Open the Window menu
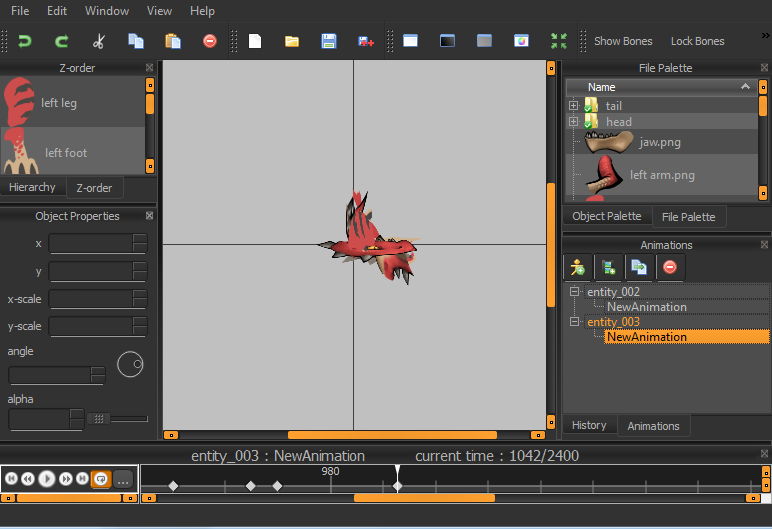Screen dimensions: 772x529 click(107, 11)
